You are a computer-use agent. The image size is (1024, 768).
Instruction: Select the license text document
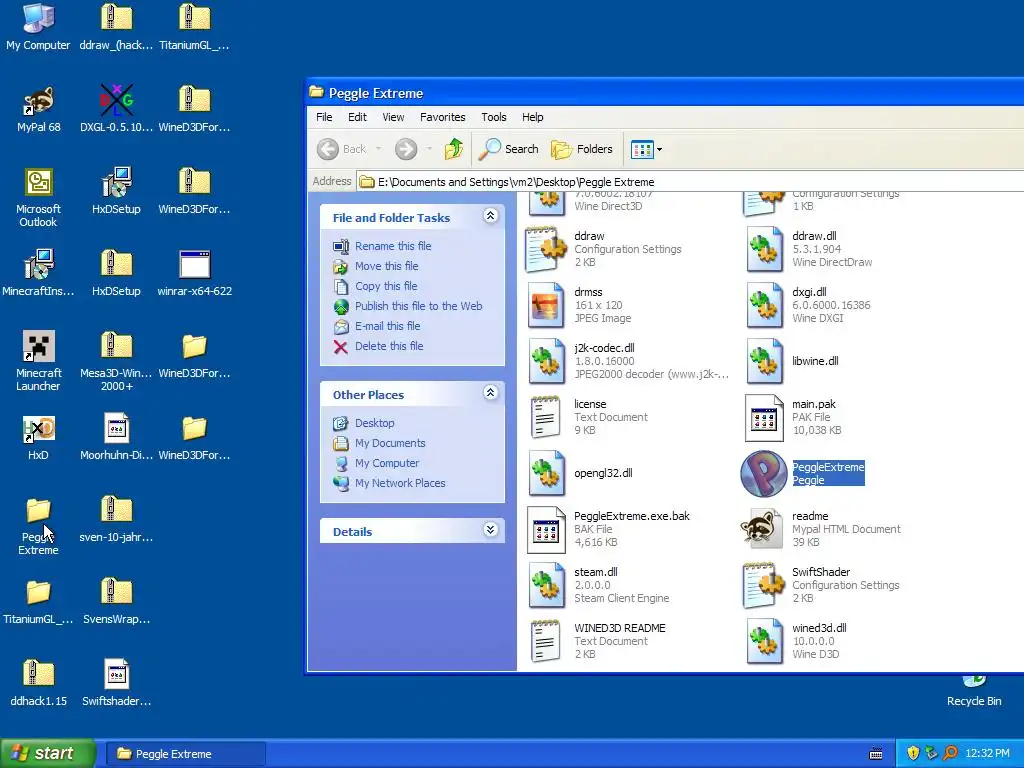tap(546, 417)
